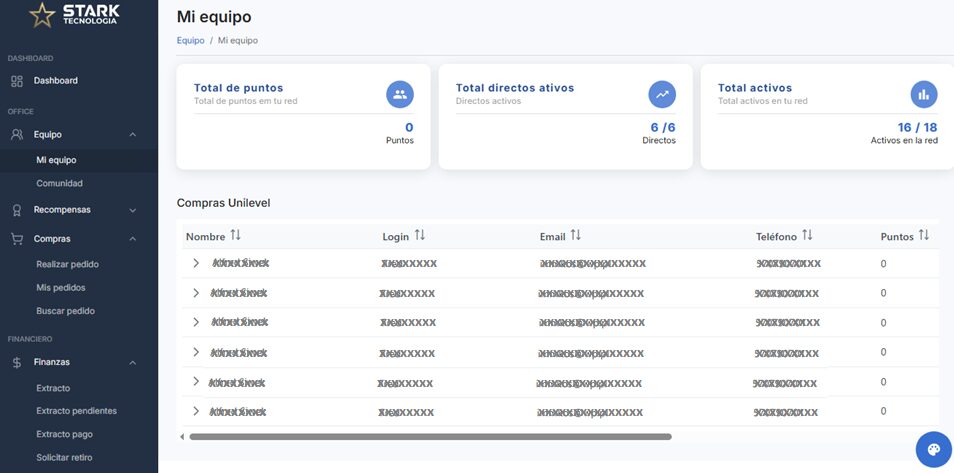Go to Solicitar retiro page
This screenshot has height=473, width=954.
point(65,458)
